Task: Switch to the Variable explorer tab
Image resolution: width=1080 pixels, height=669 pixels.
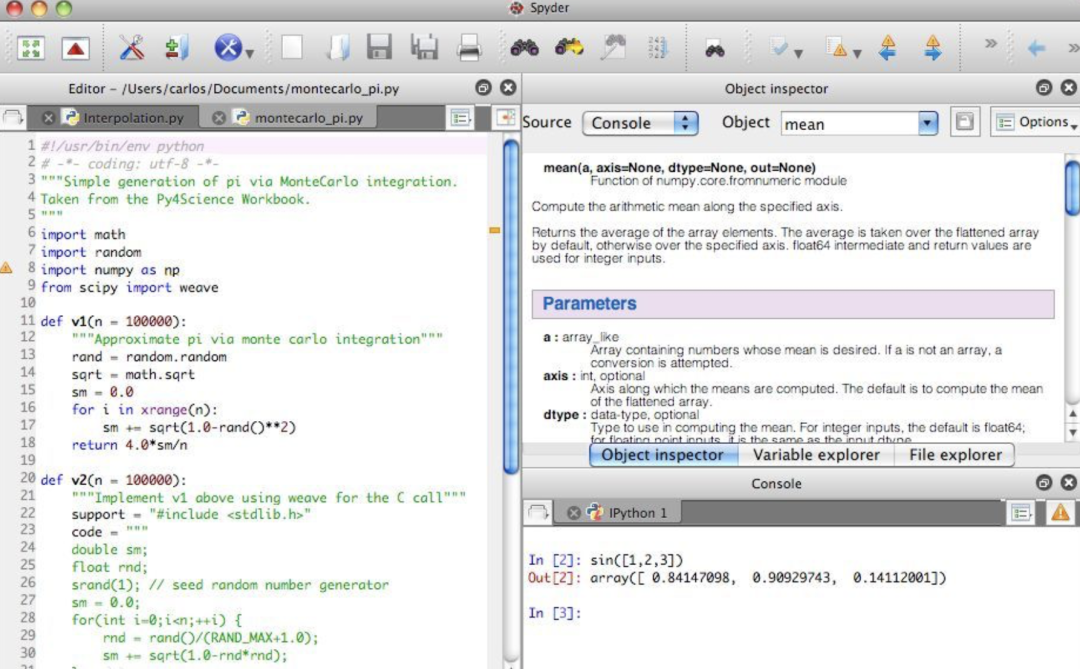Action: 816,455
